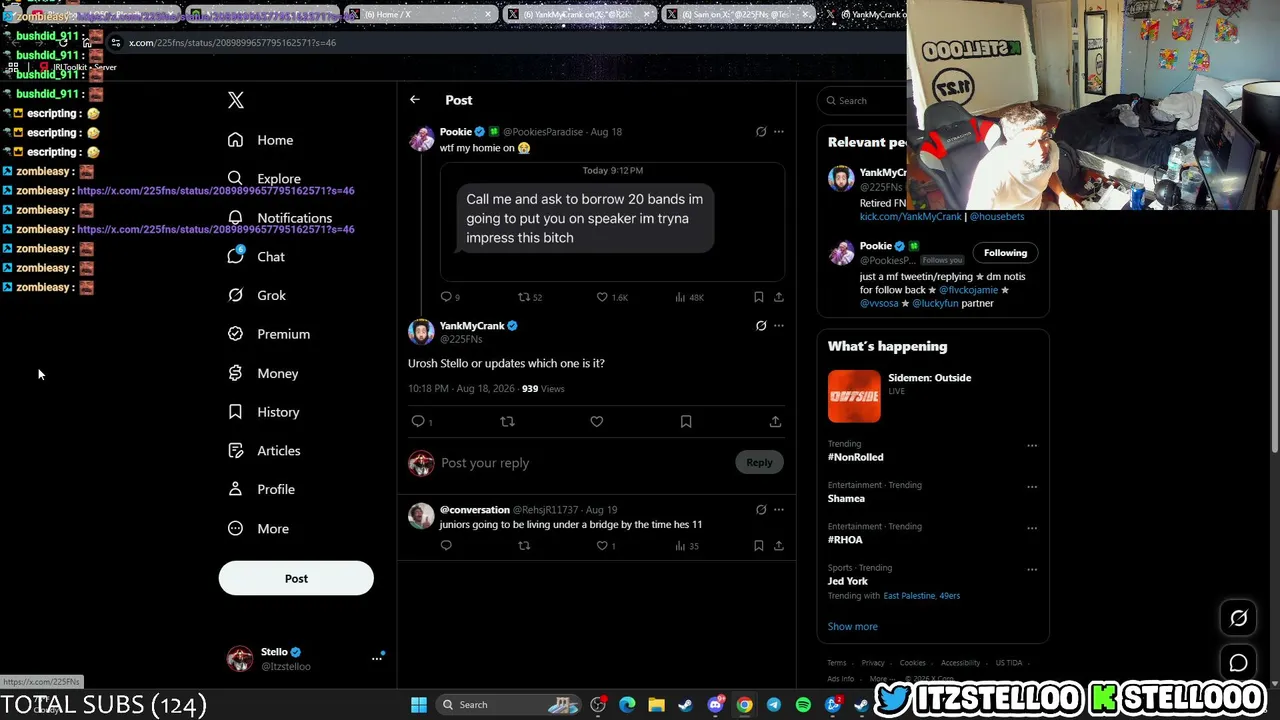Open more options for Jed York trend
Image resolution: width=1280 pixels, height=720 pixels.
coord(1032,570)
